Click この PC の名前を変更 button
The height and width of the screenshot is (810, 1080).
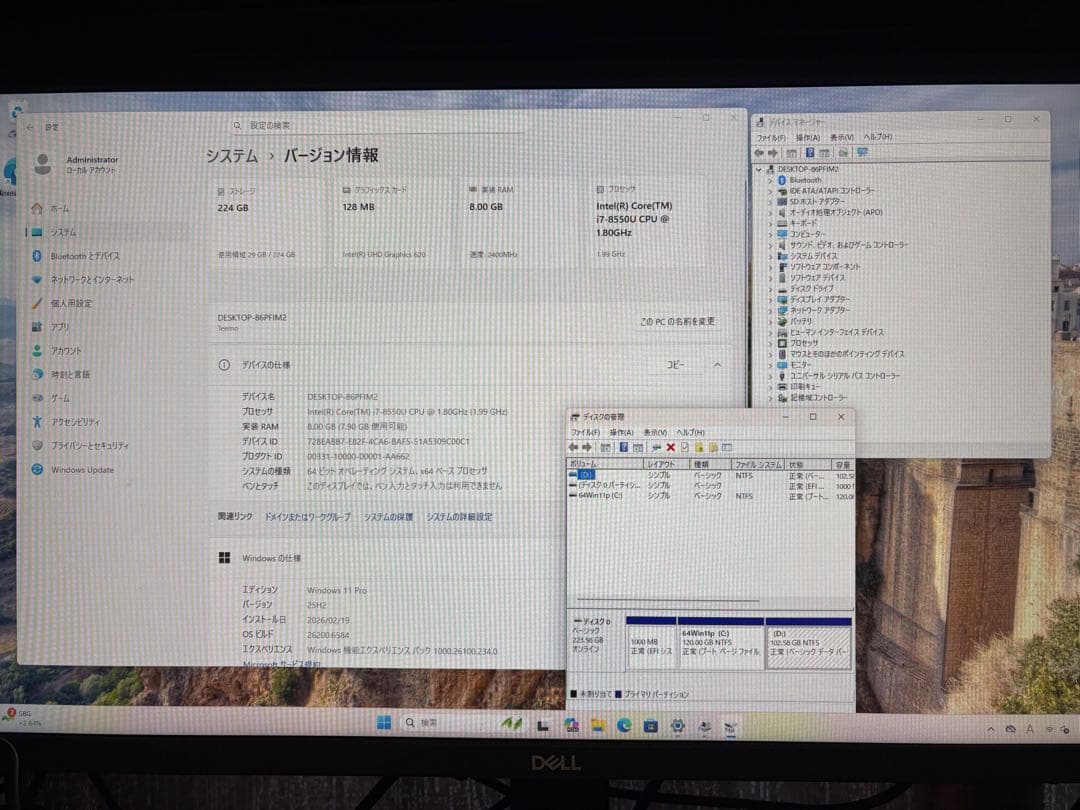tap(677, 322)
